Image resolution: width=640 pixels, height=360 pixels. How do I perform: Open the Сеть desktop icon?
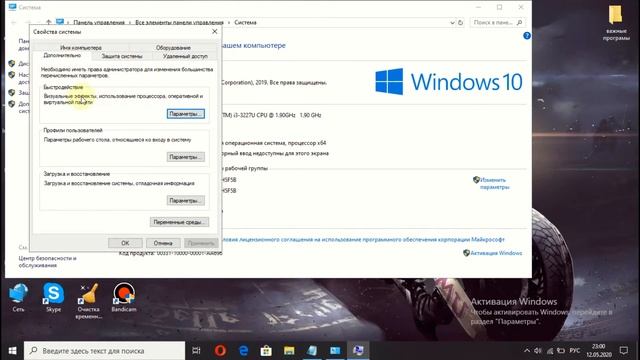[x=18, y=298]
